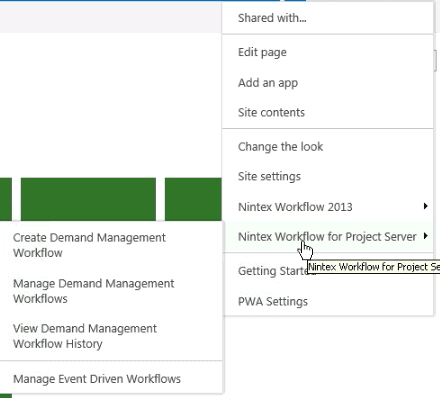Click the narrow green tile at left edge

[x=6, y=199]
